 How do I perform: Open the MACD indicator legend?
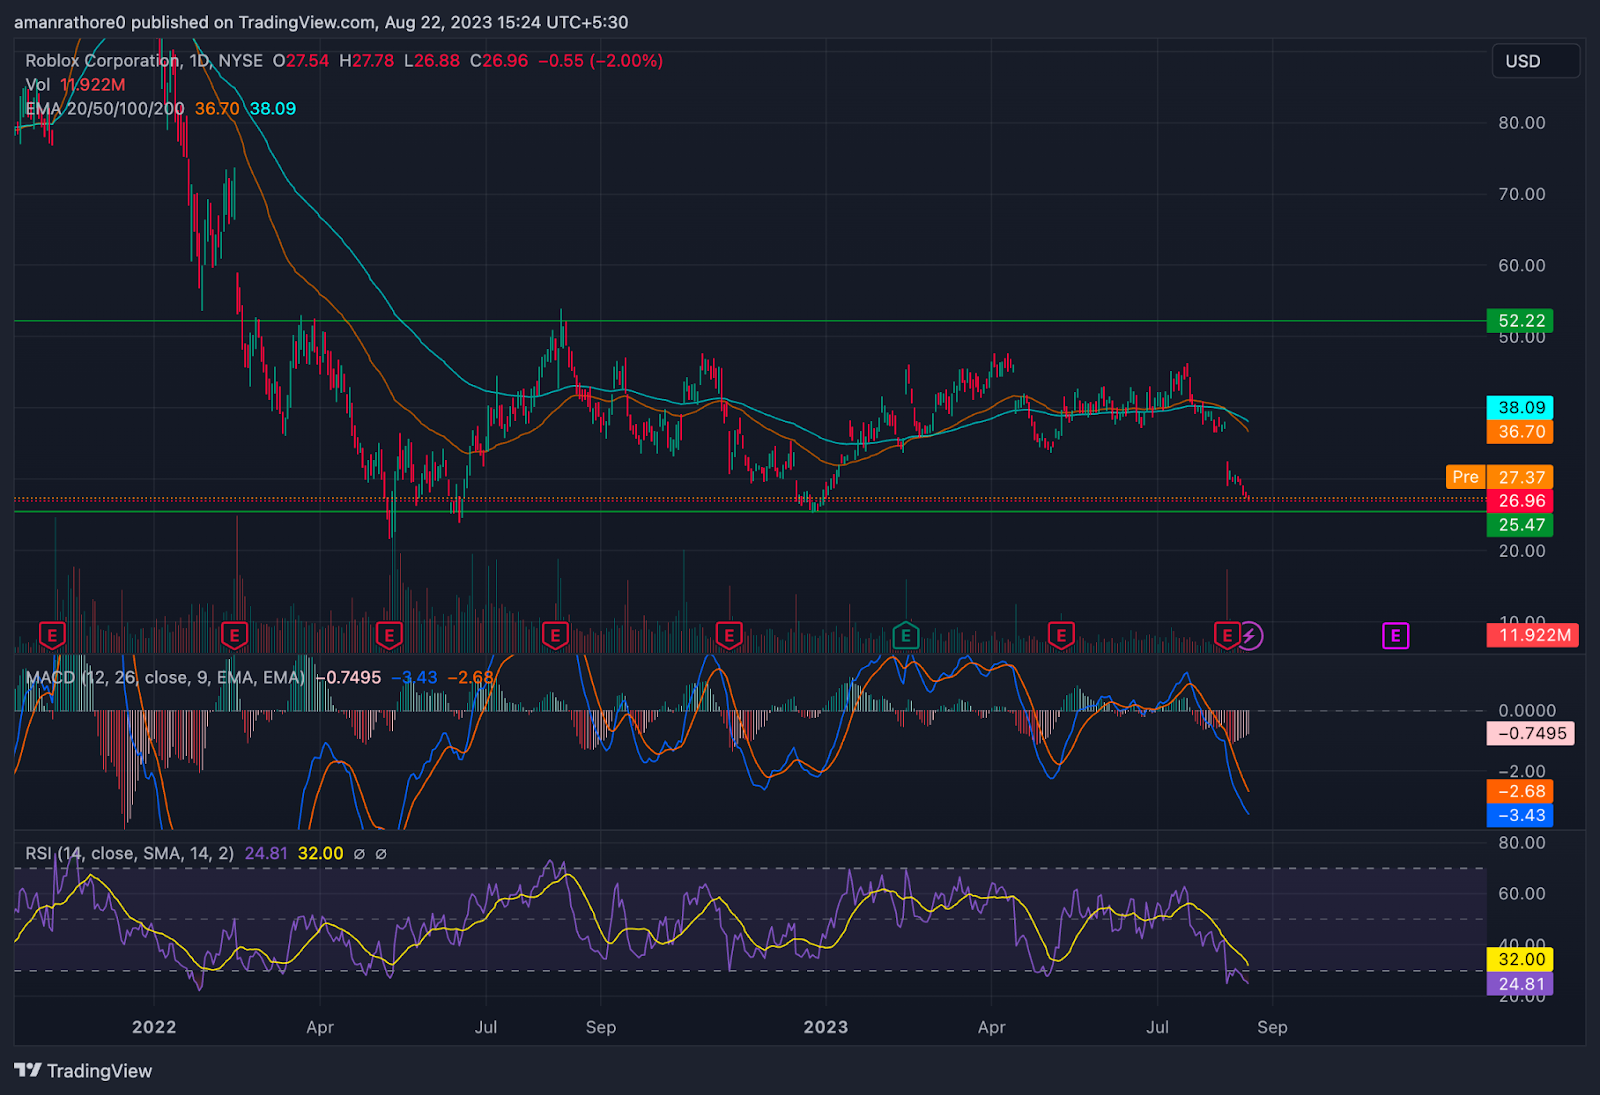click(165, 677)
